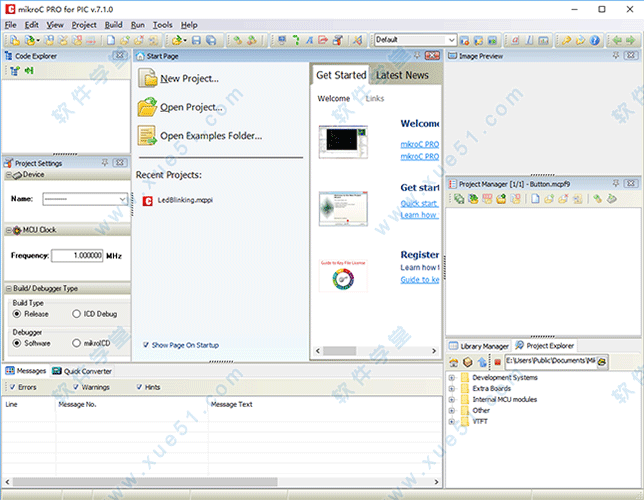
Task: Click New Project on Start Page
Action: pyautogui.click(x=179, y=78)
